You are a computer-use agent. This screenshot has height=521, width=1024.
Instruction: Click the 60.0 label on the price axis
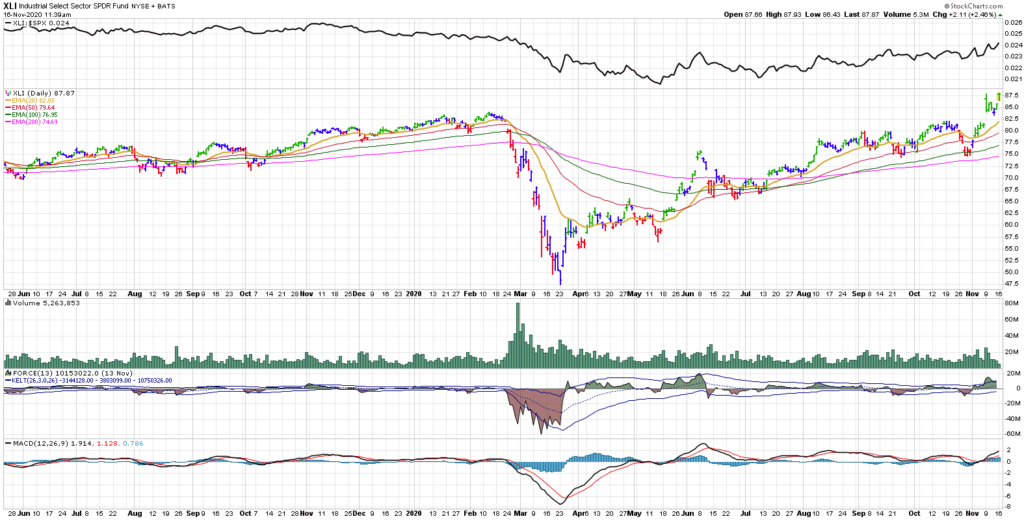(1011, 225)
